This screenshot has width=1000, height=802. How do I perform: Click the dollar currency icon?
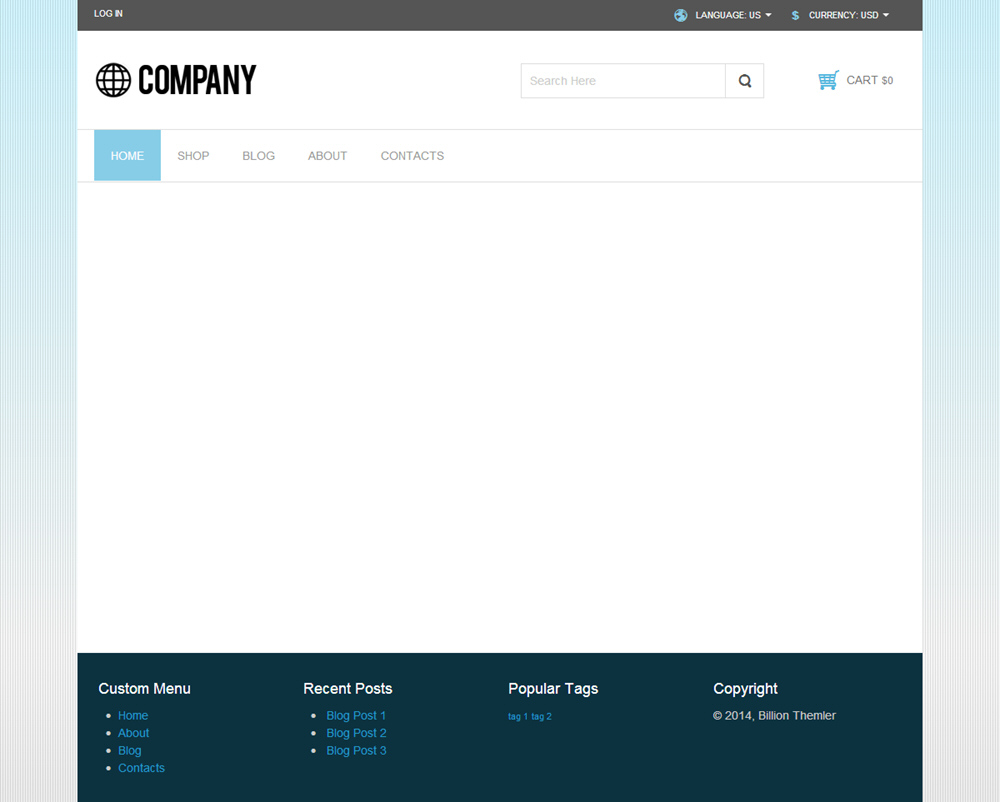click(795, 15)
